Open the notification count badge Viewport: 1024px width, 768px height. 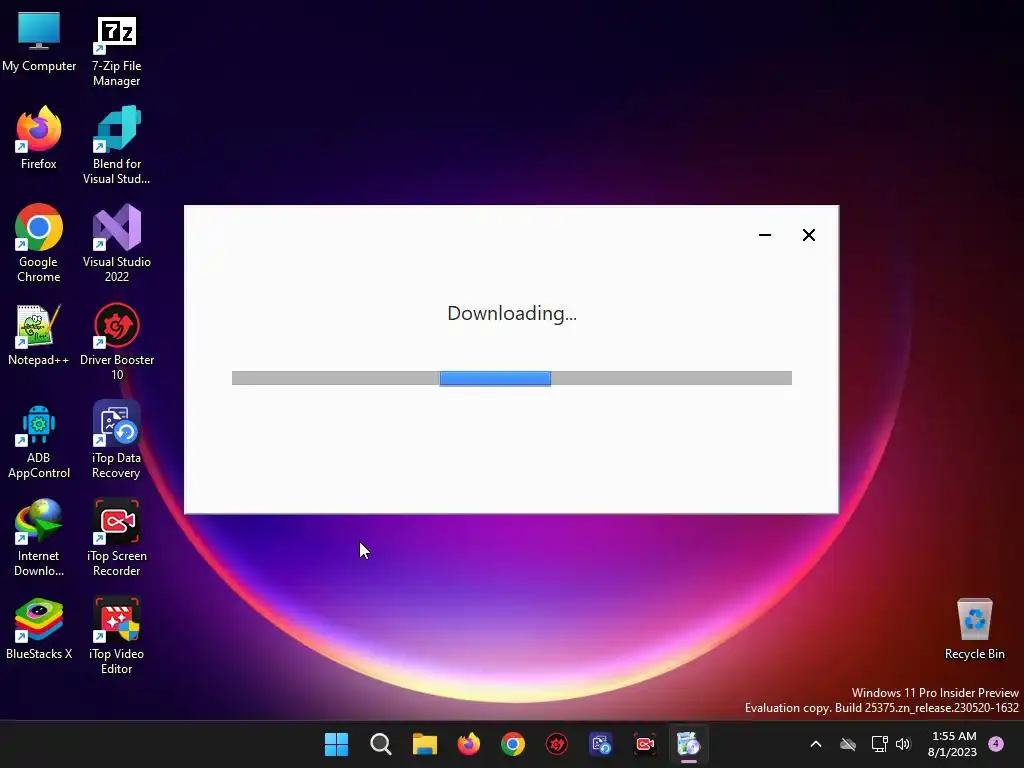click(996, 743)
